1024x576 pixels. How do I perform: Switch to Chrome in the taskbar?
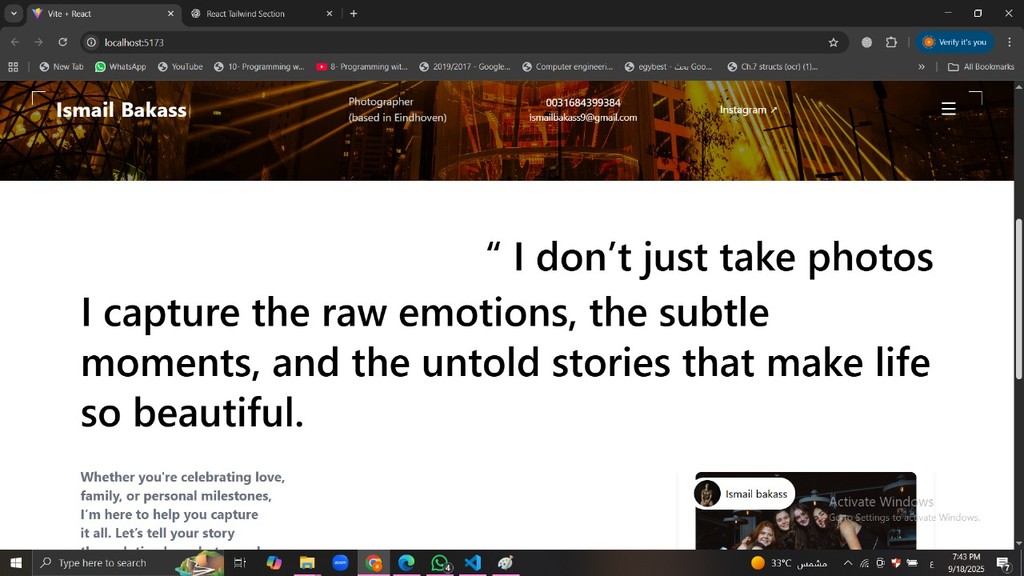[x=374, y=562]
